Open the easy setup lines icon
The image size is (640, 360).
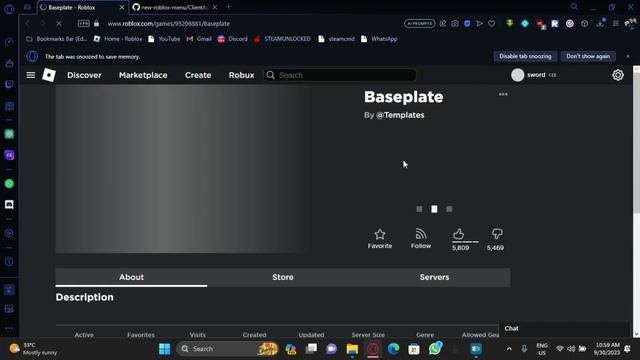coord(616,24)
